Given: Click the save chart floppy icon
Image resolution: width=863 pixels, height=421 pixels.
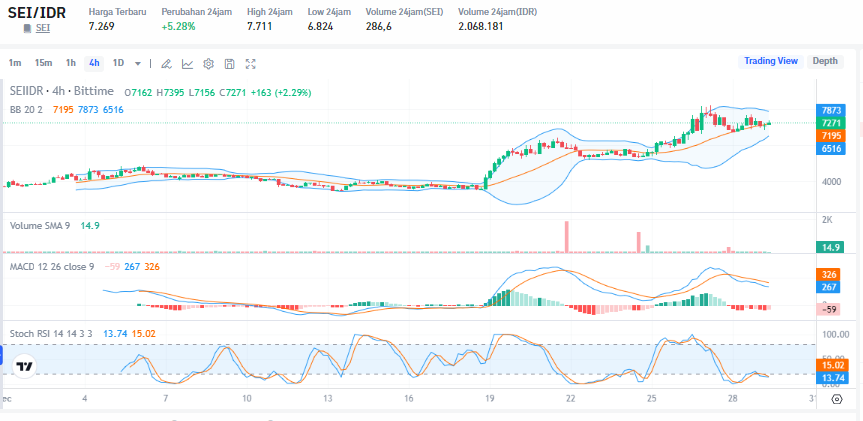Looking at the screenshot, I should (x=230, y=64).
